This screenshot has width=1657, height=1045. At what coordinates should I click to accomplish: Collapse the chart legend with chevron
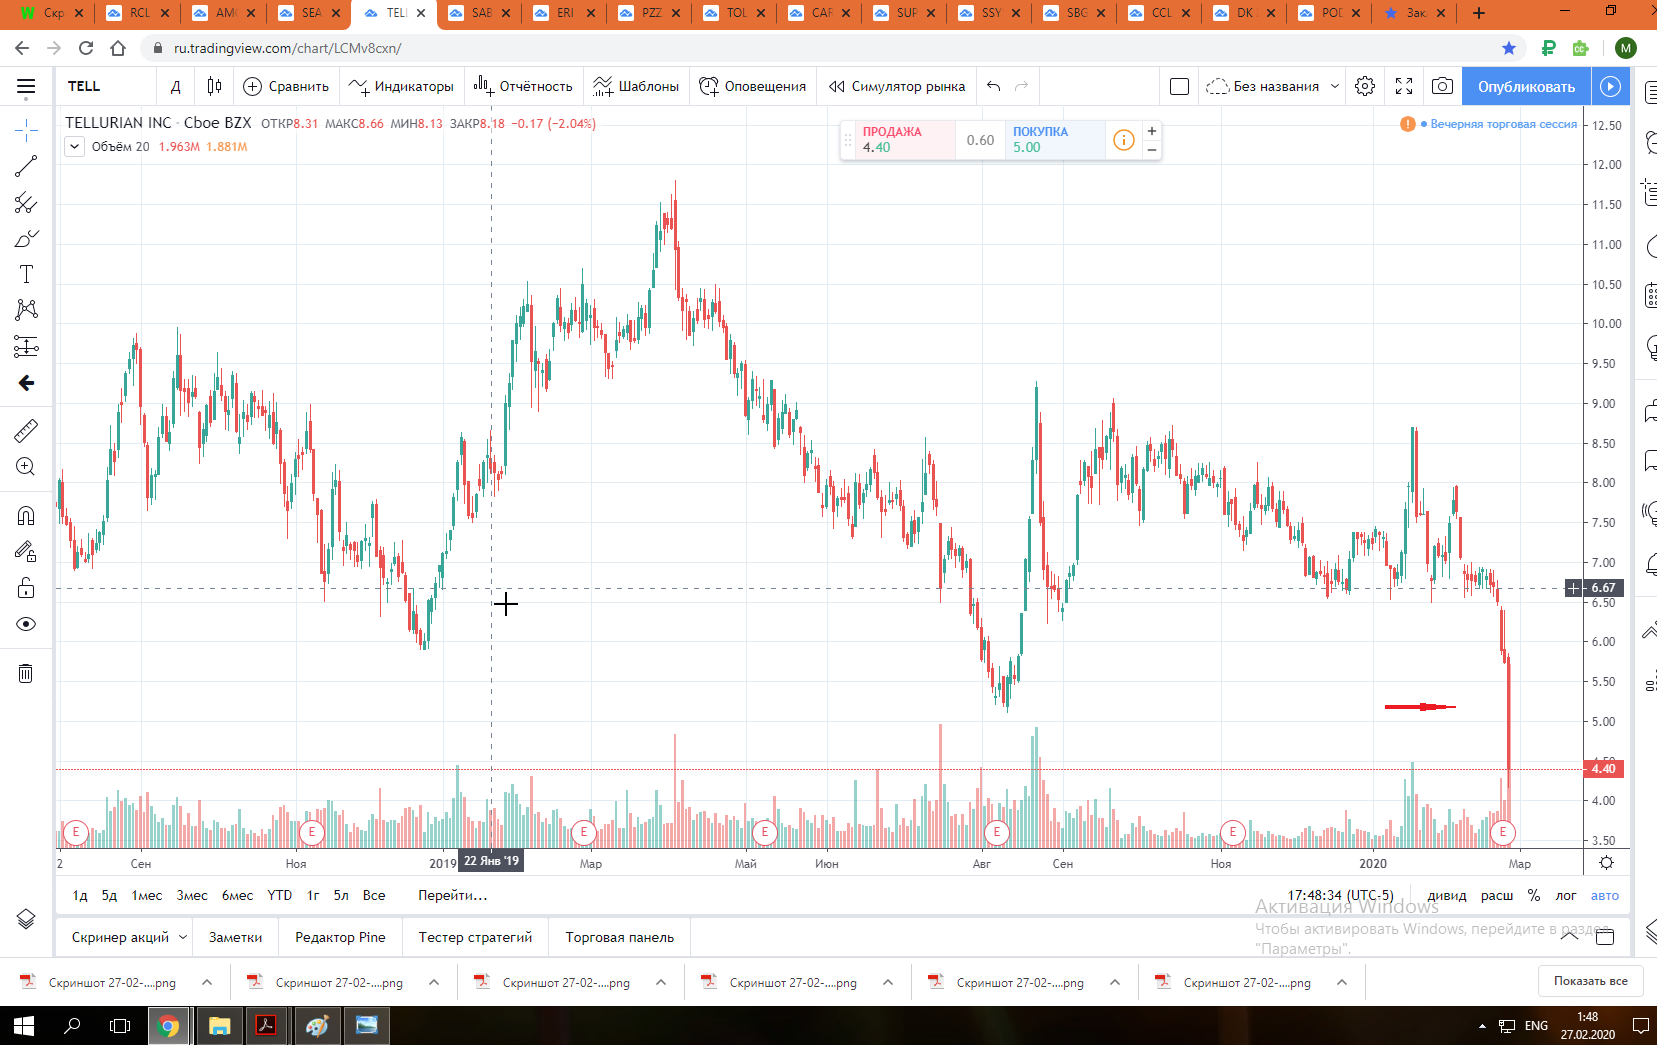click(x=75, y=147)
